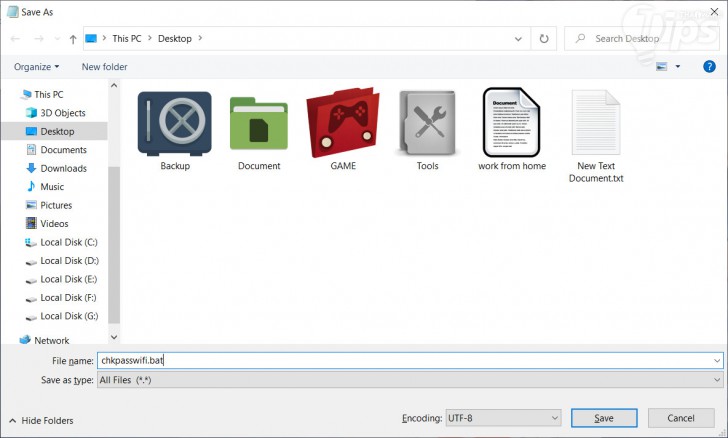Go up one folder level arrow

click(73, 39)
